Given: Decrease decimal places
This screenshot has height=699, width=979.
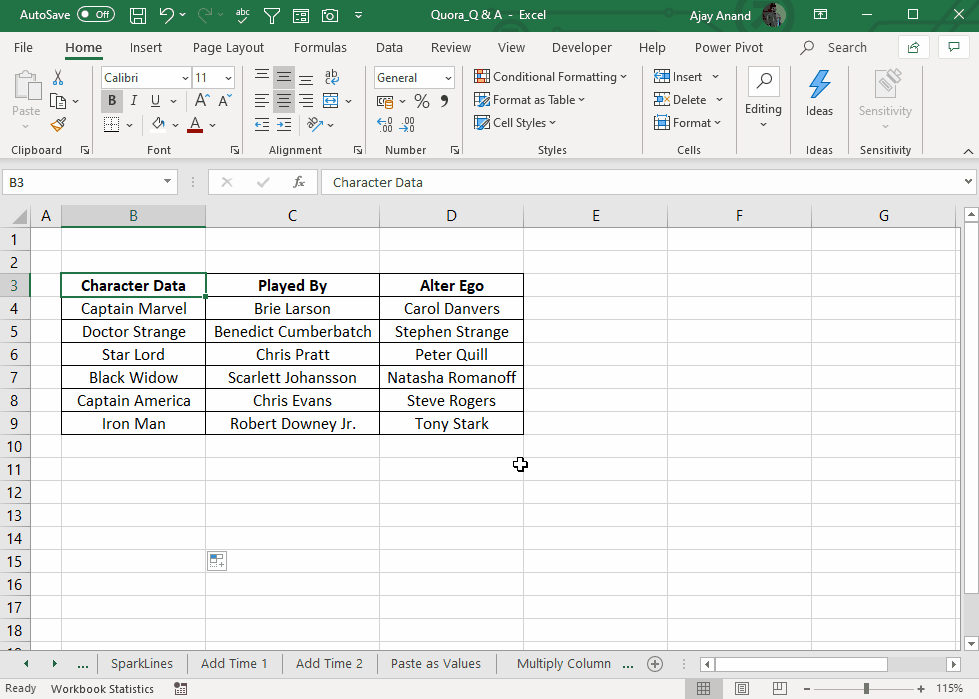Looking at the screenshot, I should 407,125.
